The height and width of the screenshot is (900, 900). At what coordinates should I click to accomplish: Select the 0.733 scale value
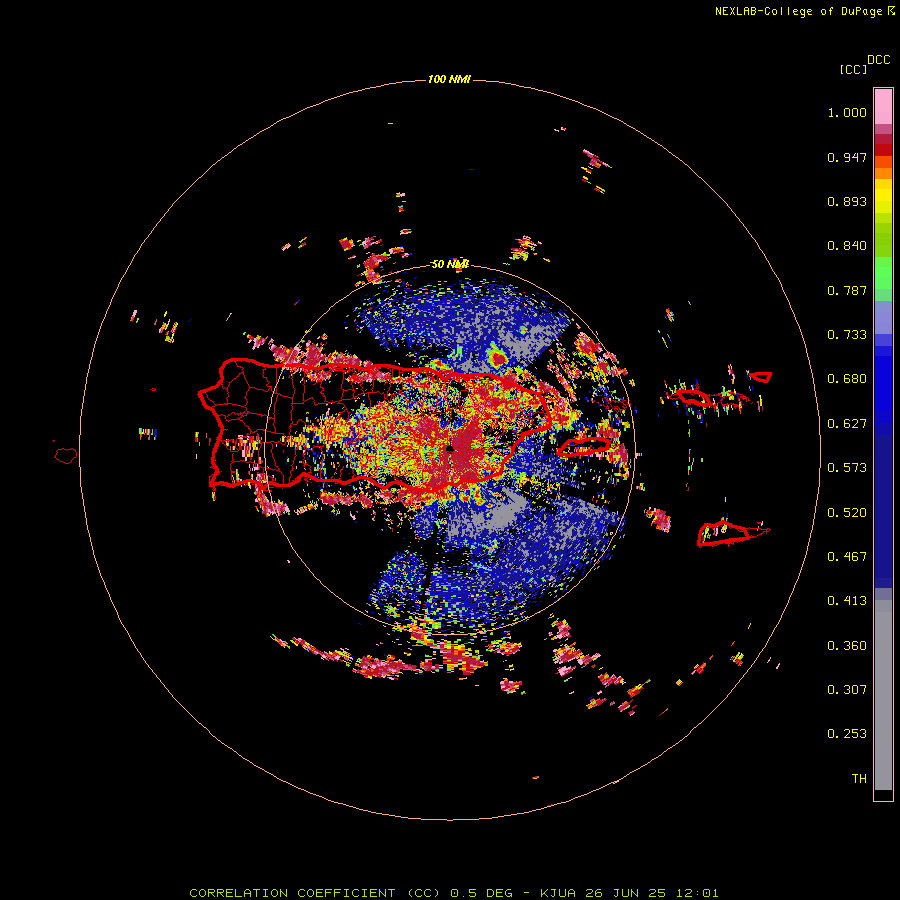[x=847, y=335]
